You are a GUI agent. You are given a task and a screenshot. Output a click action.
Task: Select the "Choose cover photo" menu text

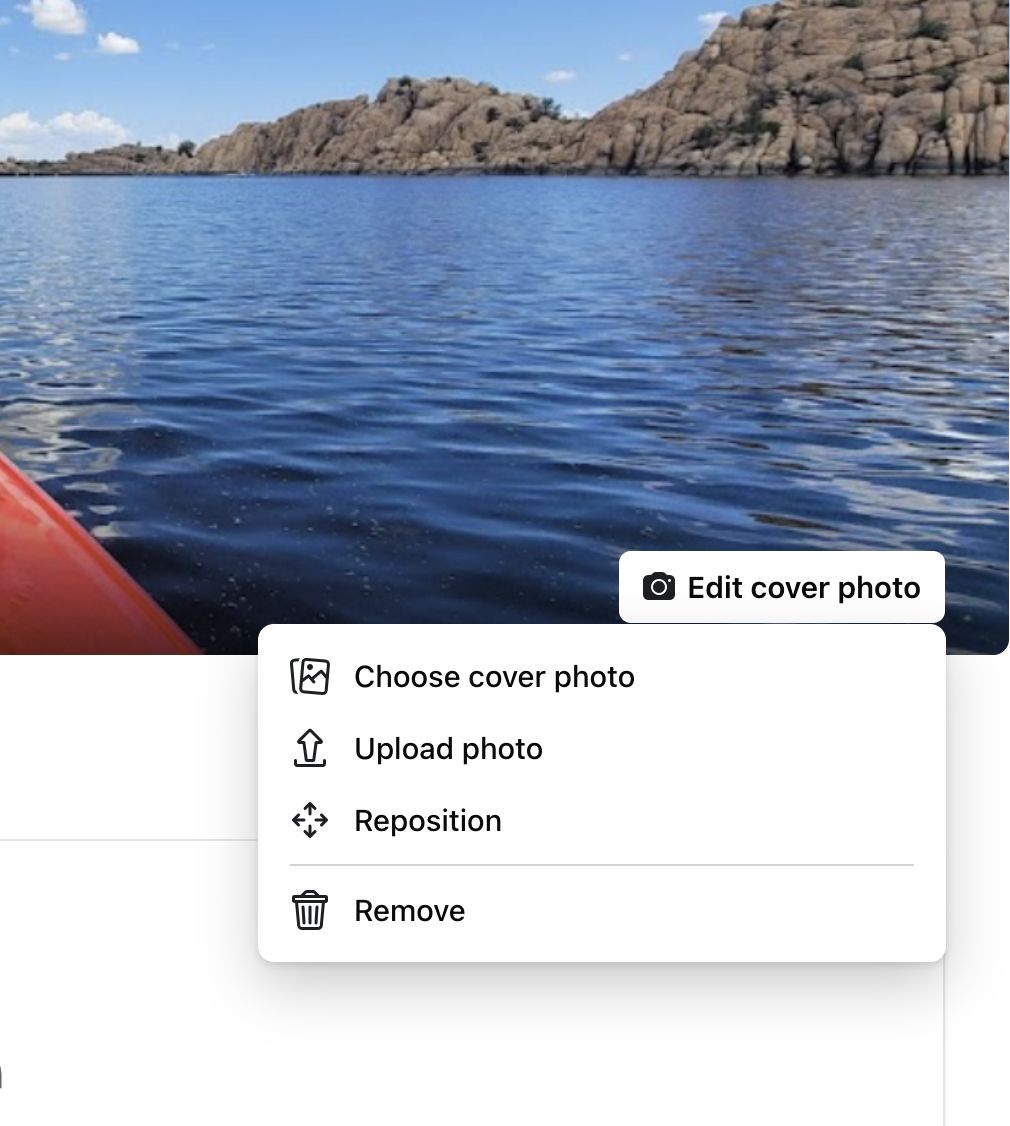click(494, 677)
